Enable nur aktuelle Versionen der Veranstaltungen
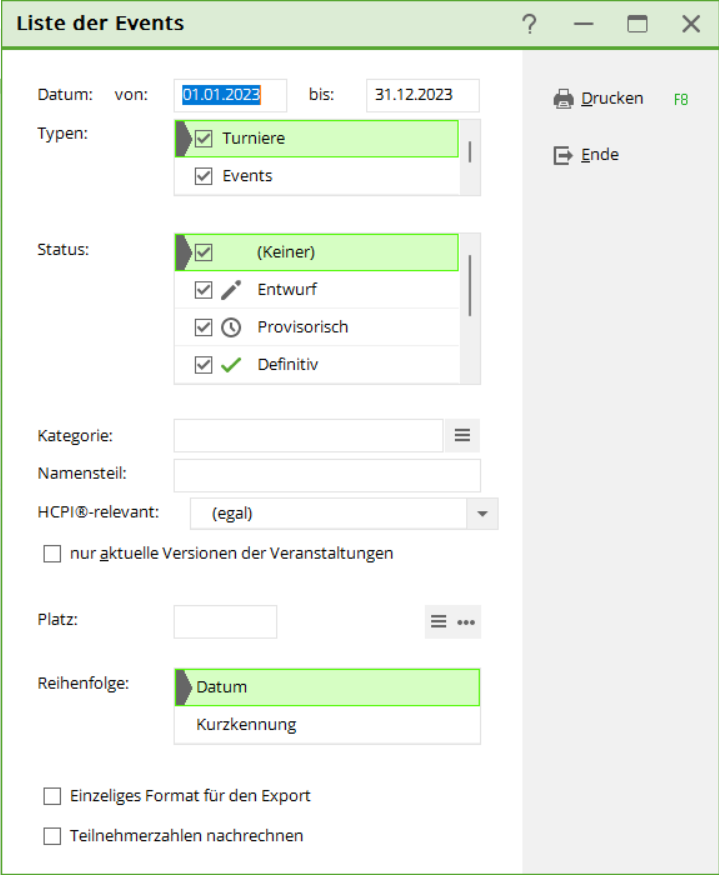 click(53, 553)
